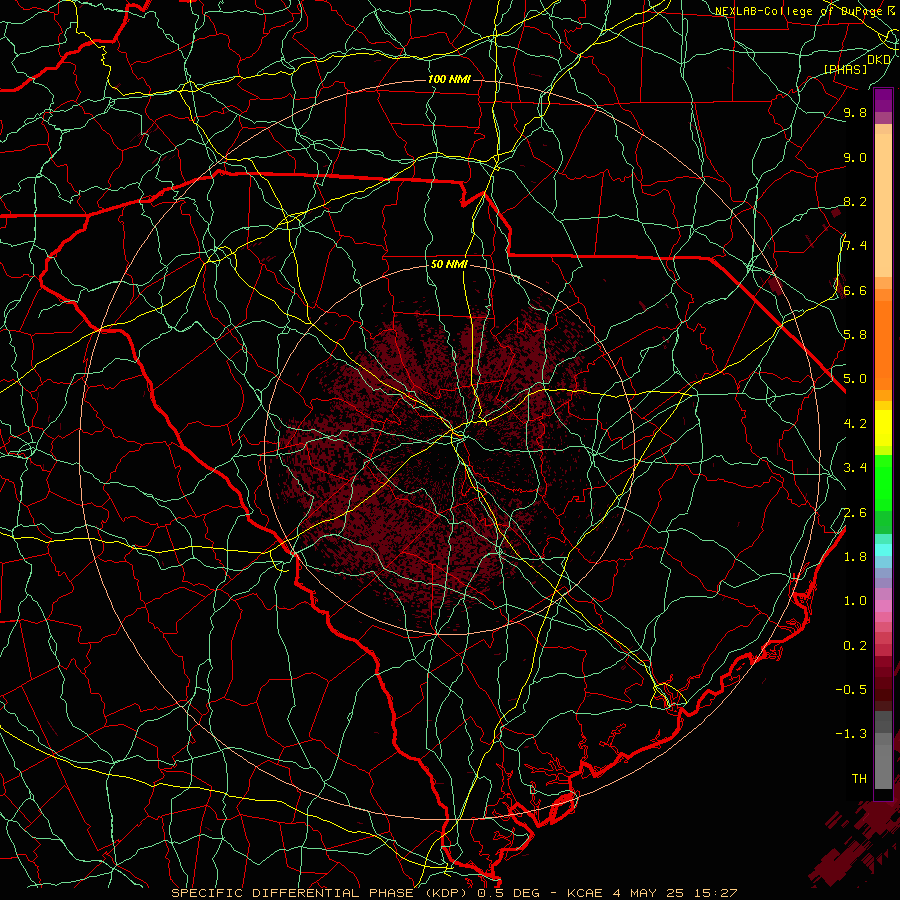This screenshot has height=900, width=900.
Task: Click the 8.2 scale value
Action: [855, 202]
